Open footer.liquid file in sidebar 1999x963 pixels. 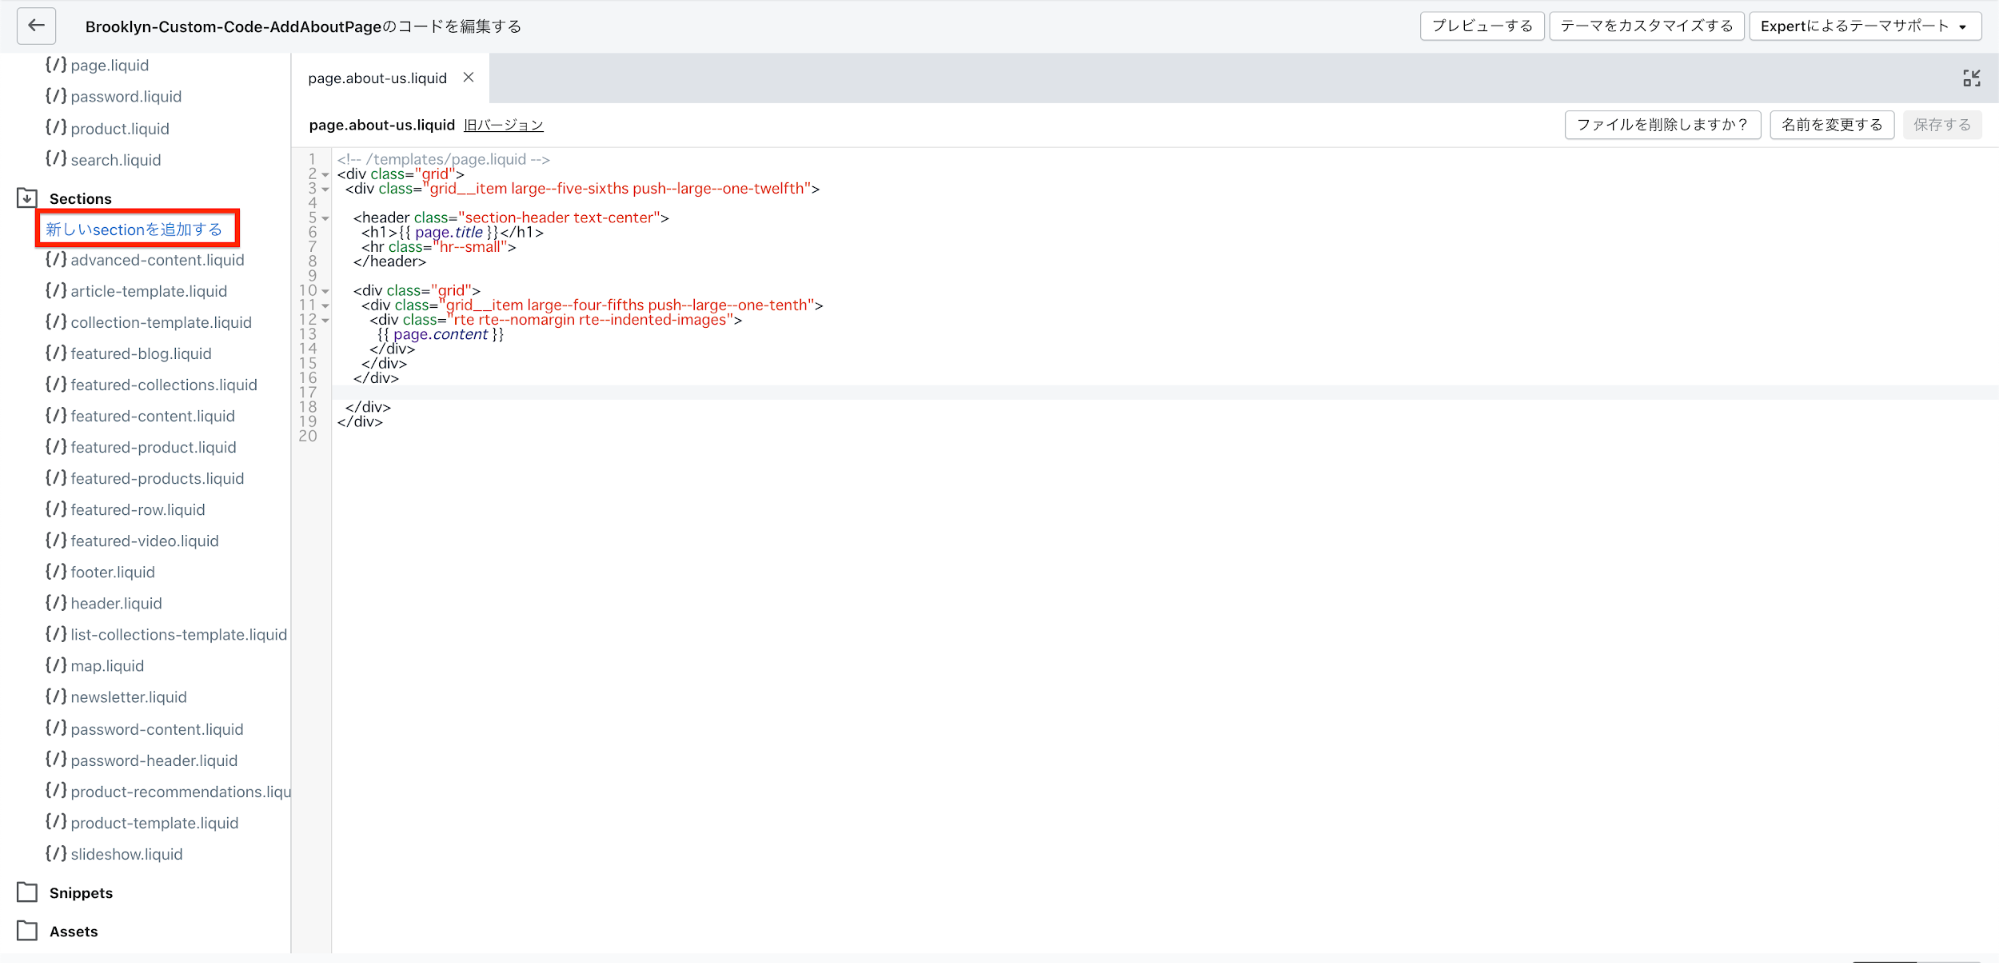112,572
